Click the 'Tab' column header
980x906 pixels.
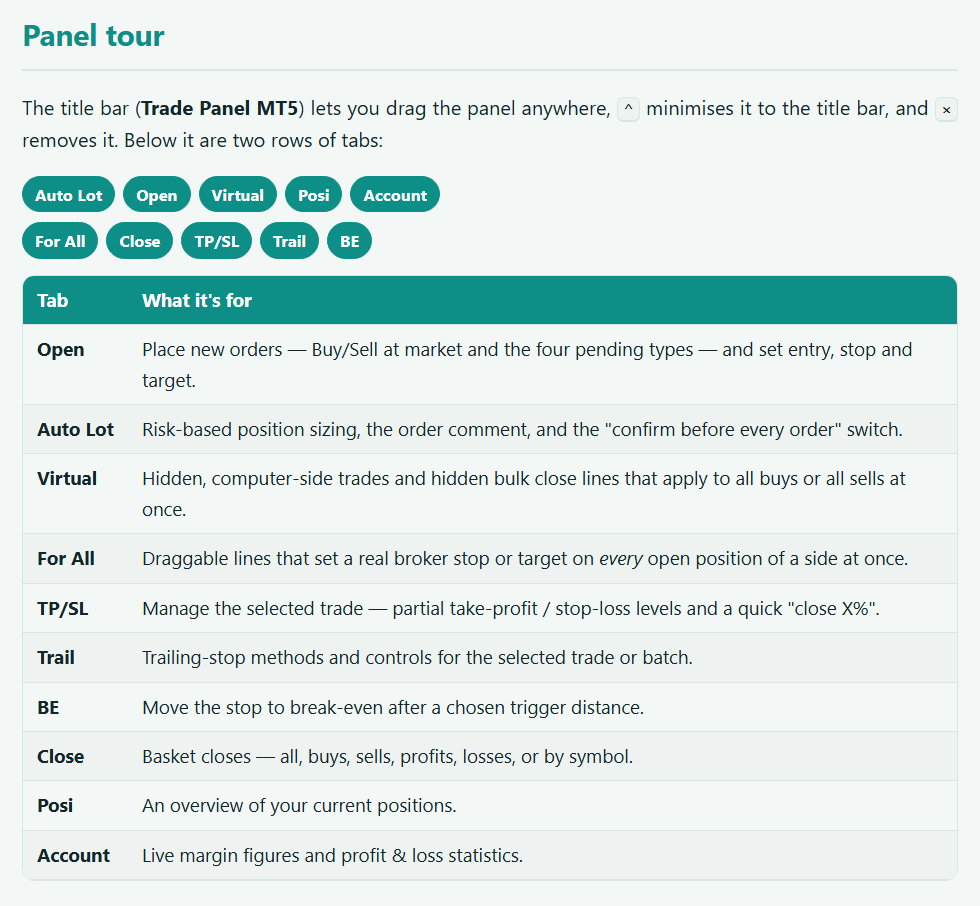click(52, 301)
